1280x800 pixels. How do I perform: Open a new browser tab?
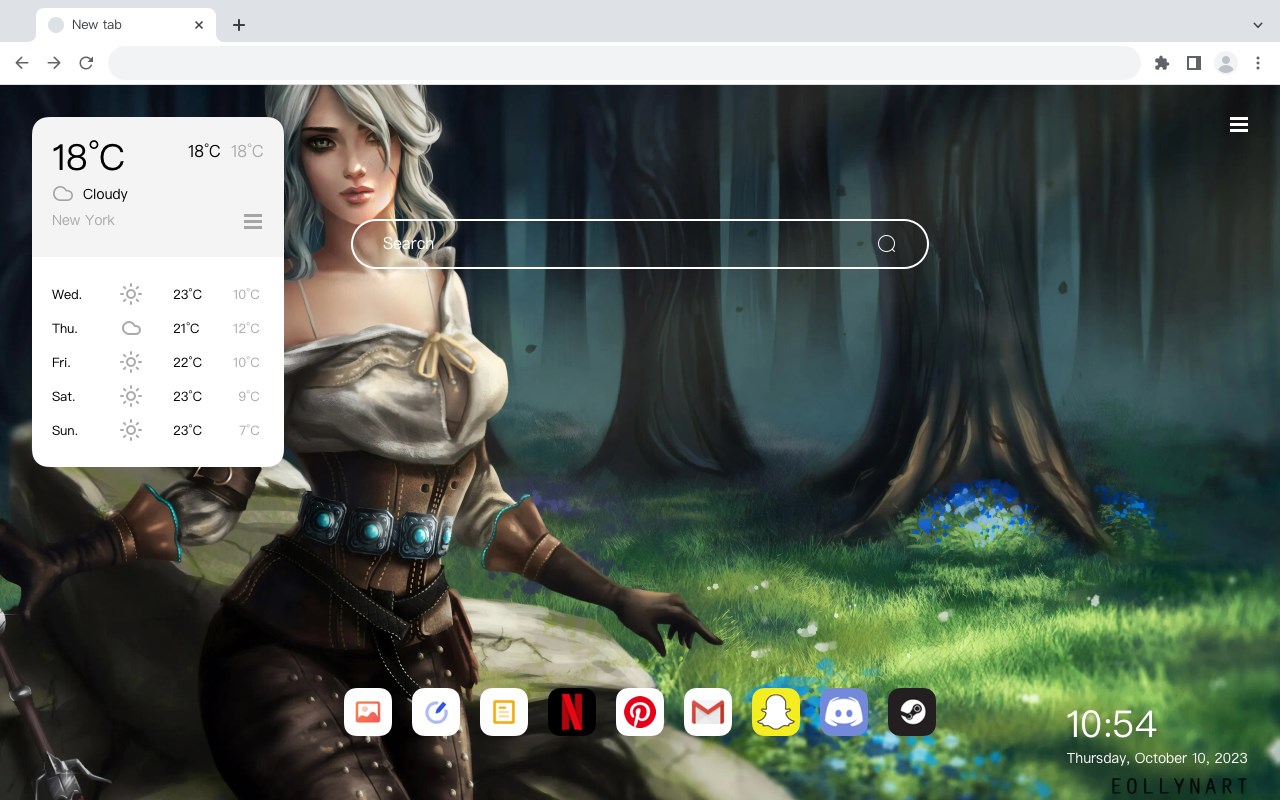(x=238, y=25)
